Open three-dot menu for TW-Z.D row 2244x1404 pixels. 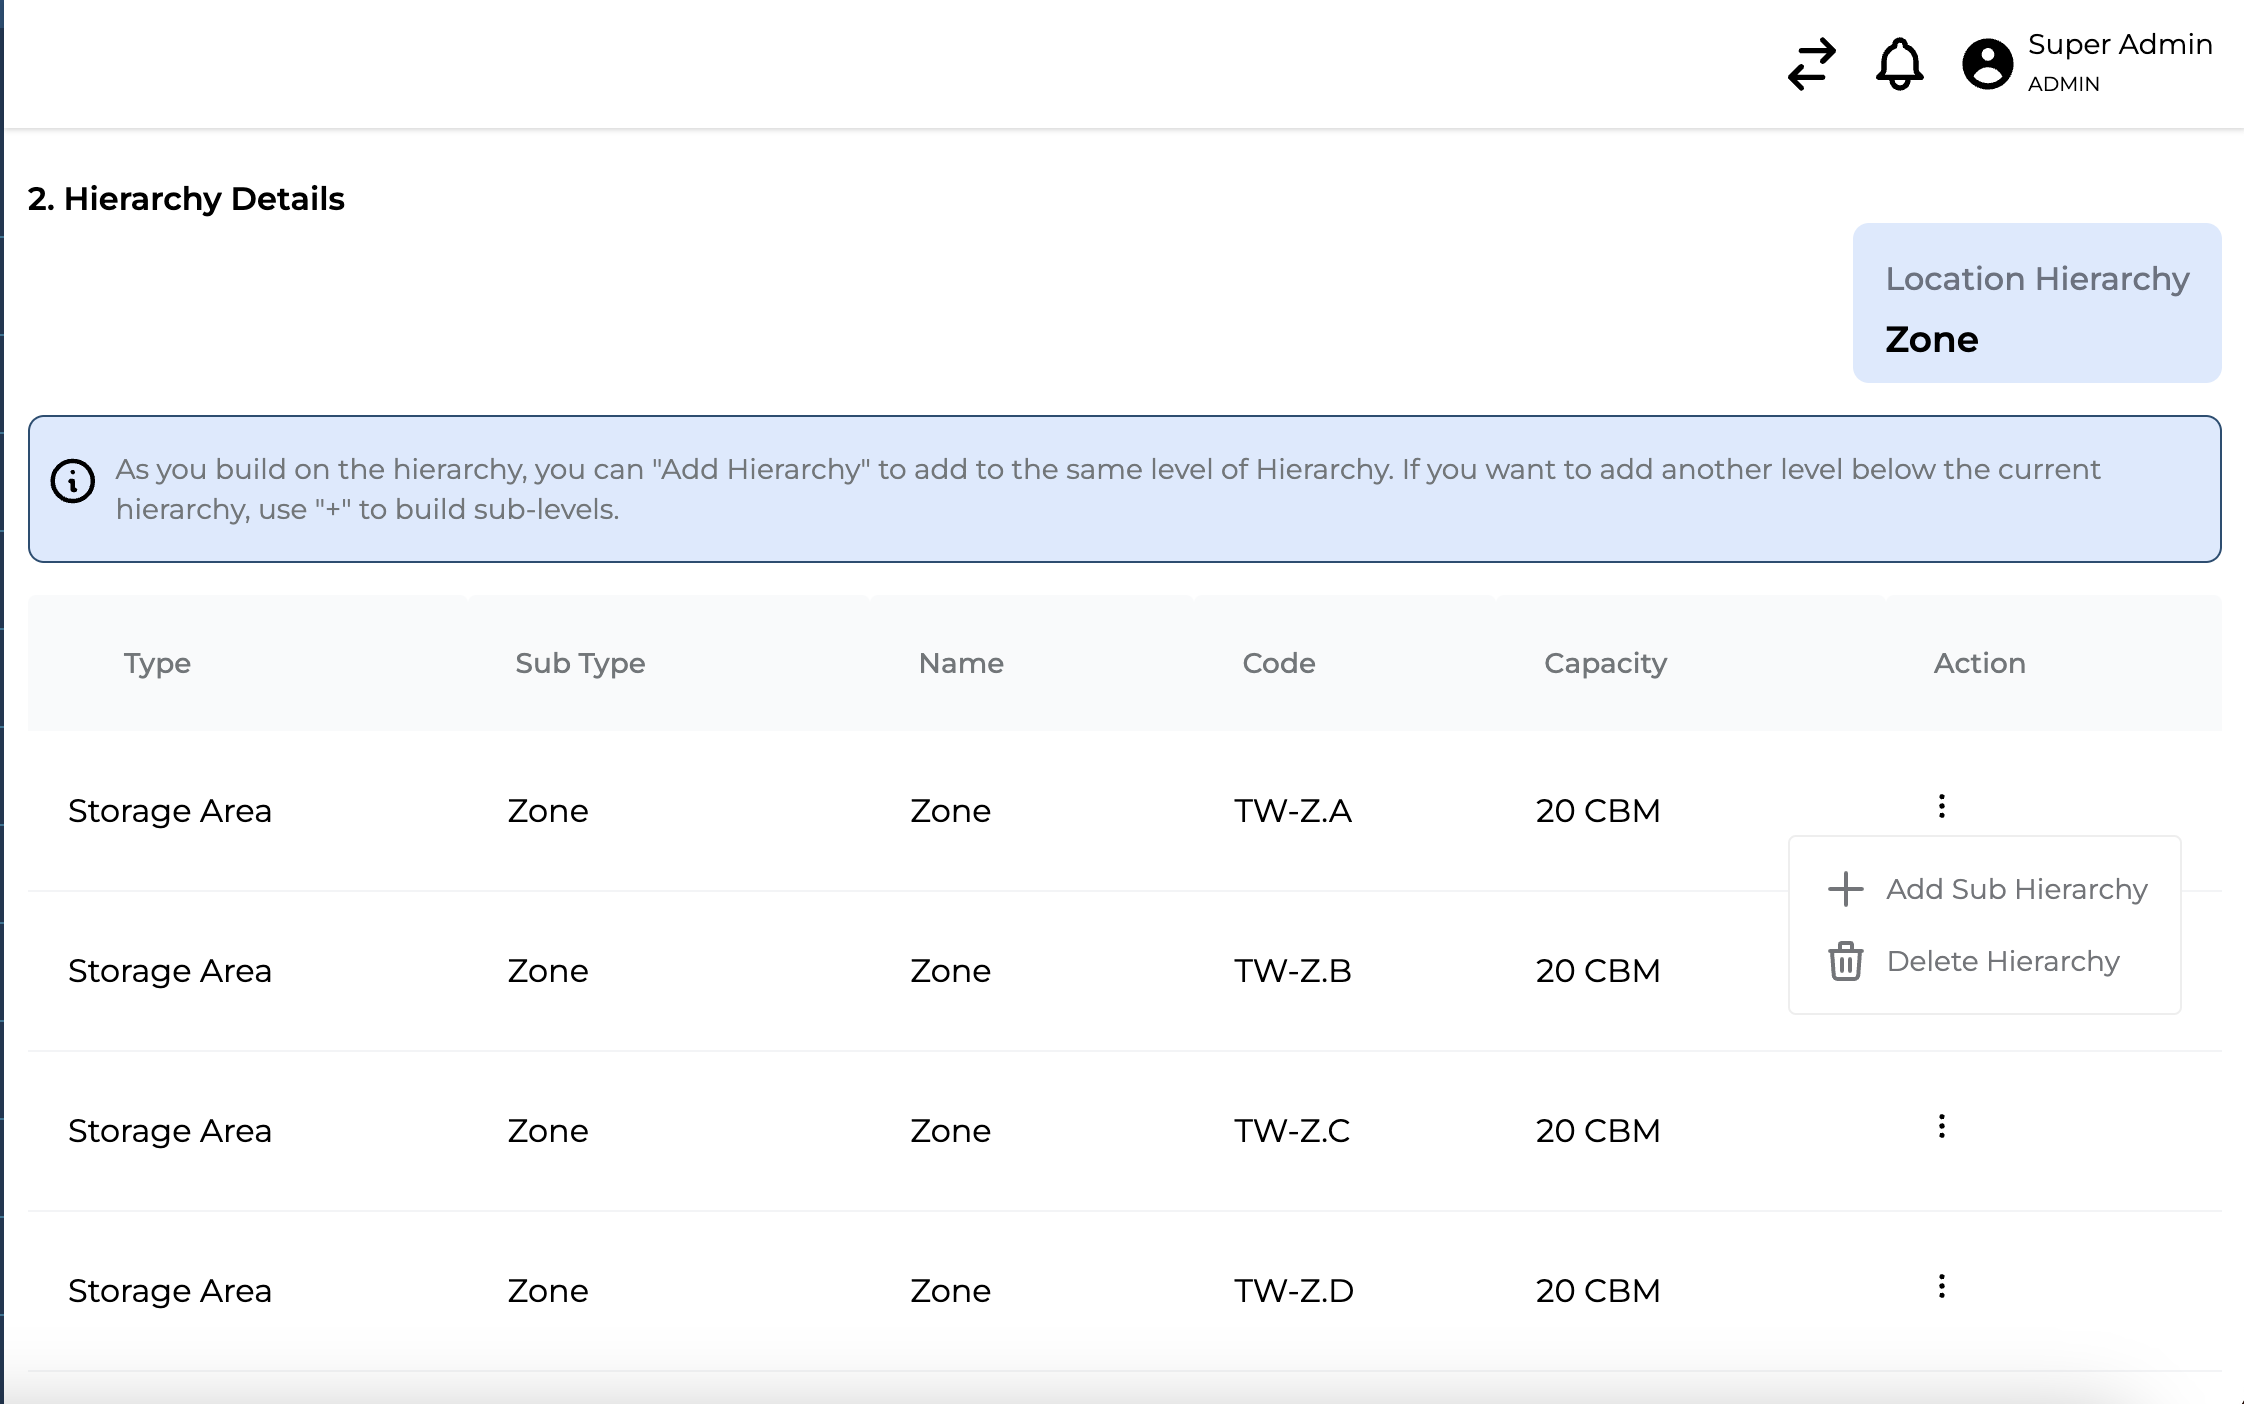pos(1941,1286)
